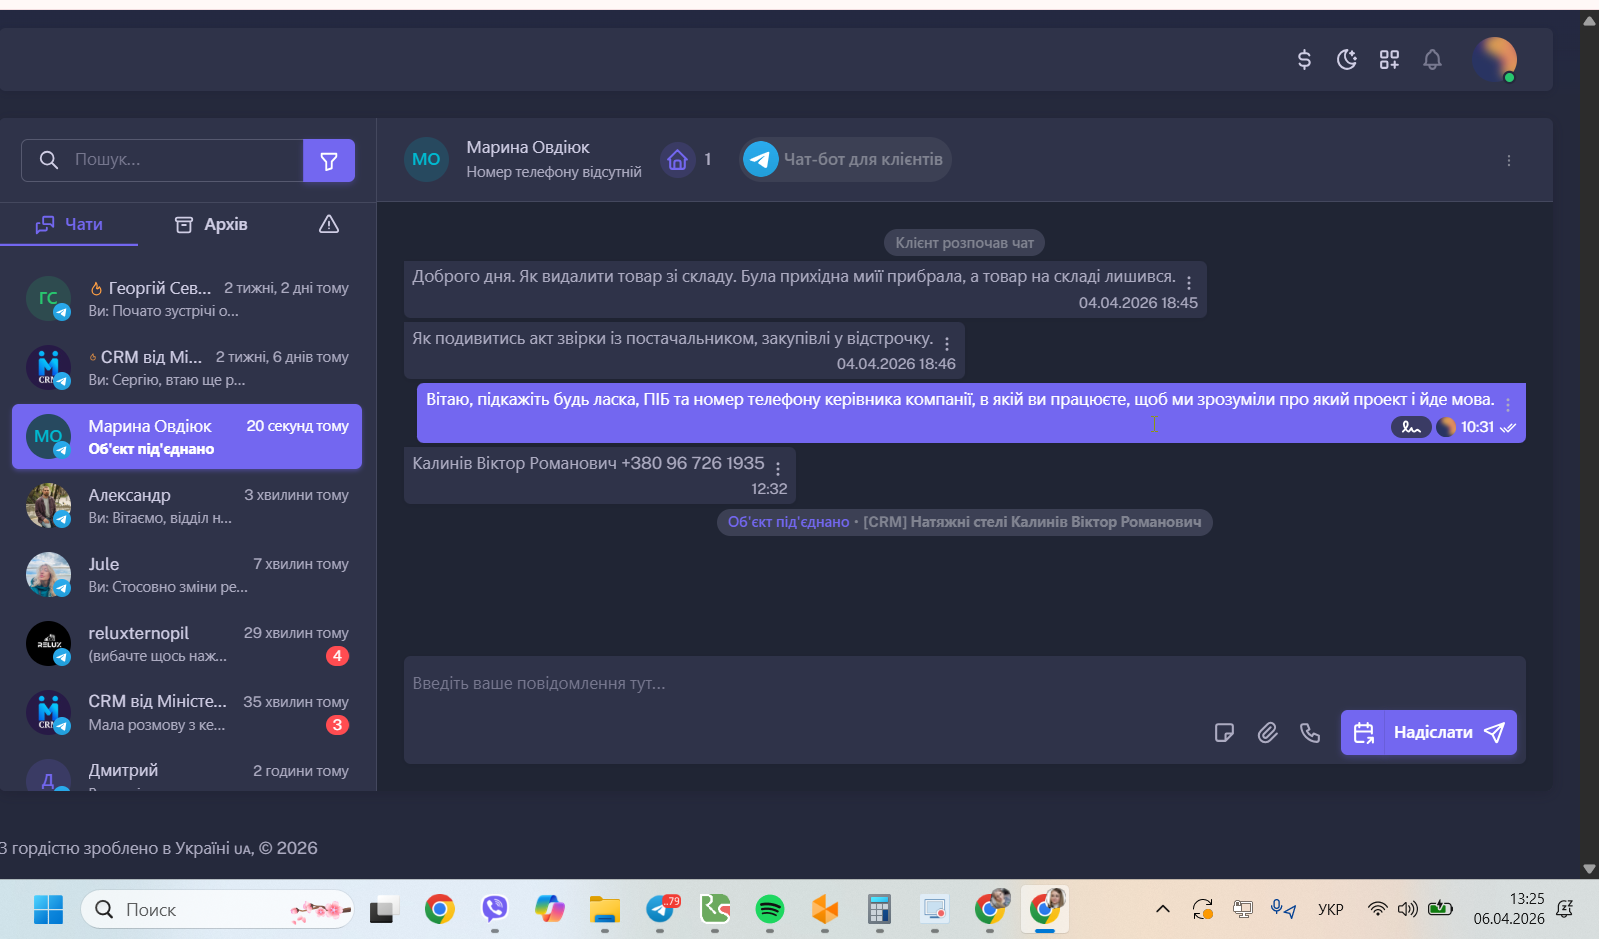Open options for 'акт звірки' message
The image size is (1599, 939).
coord(947,344)
